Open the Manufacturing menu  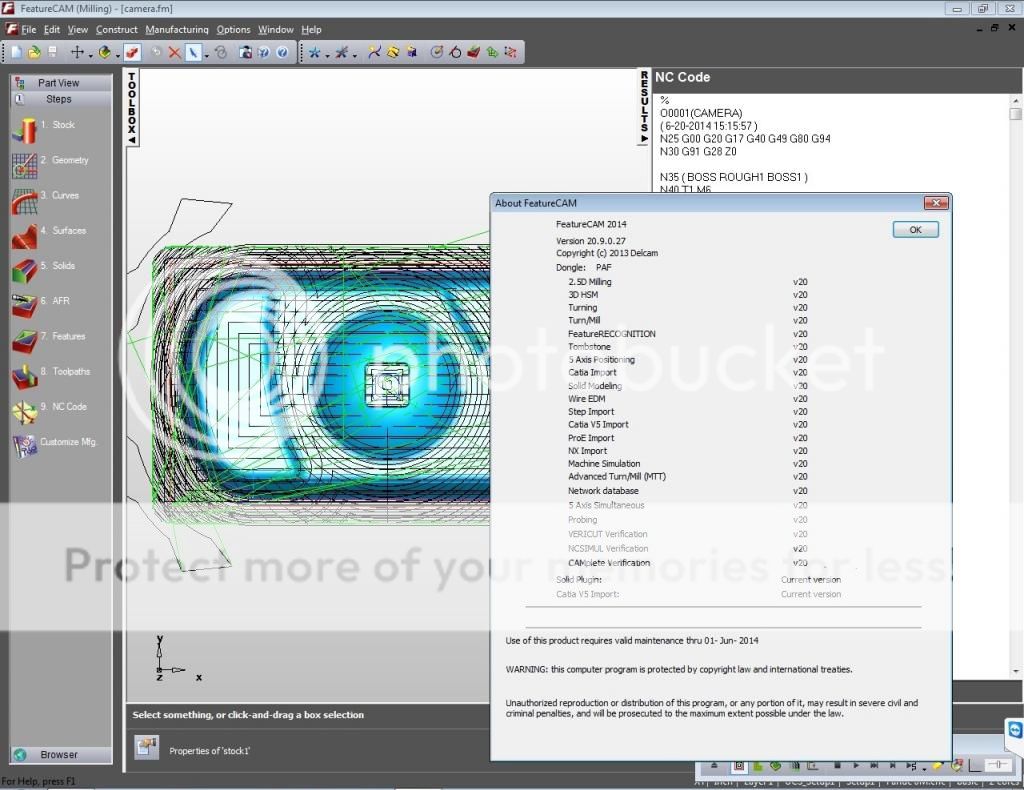coord(177,29)
